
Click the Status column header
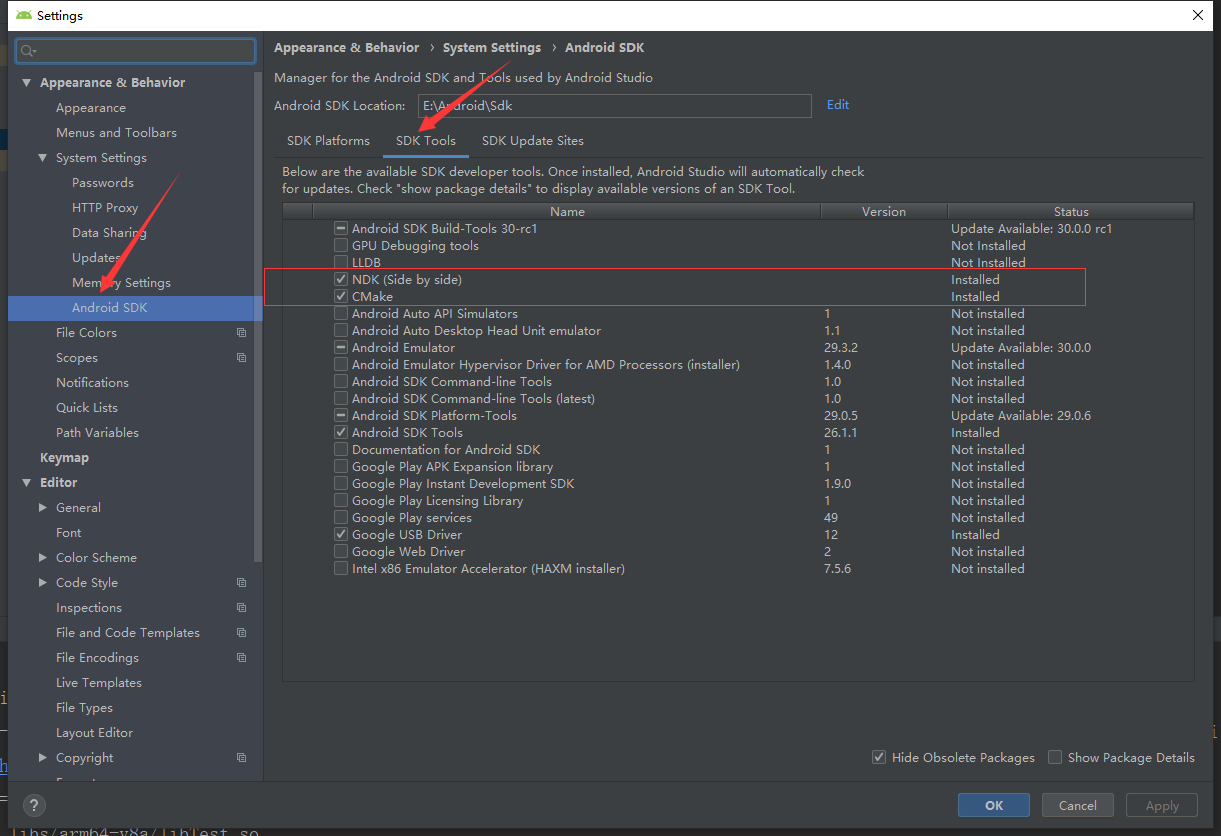1071,212
